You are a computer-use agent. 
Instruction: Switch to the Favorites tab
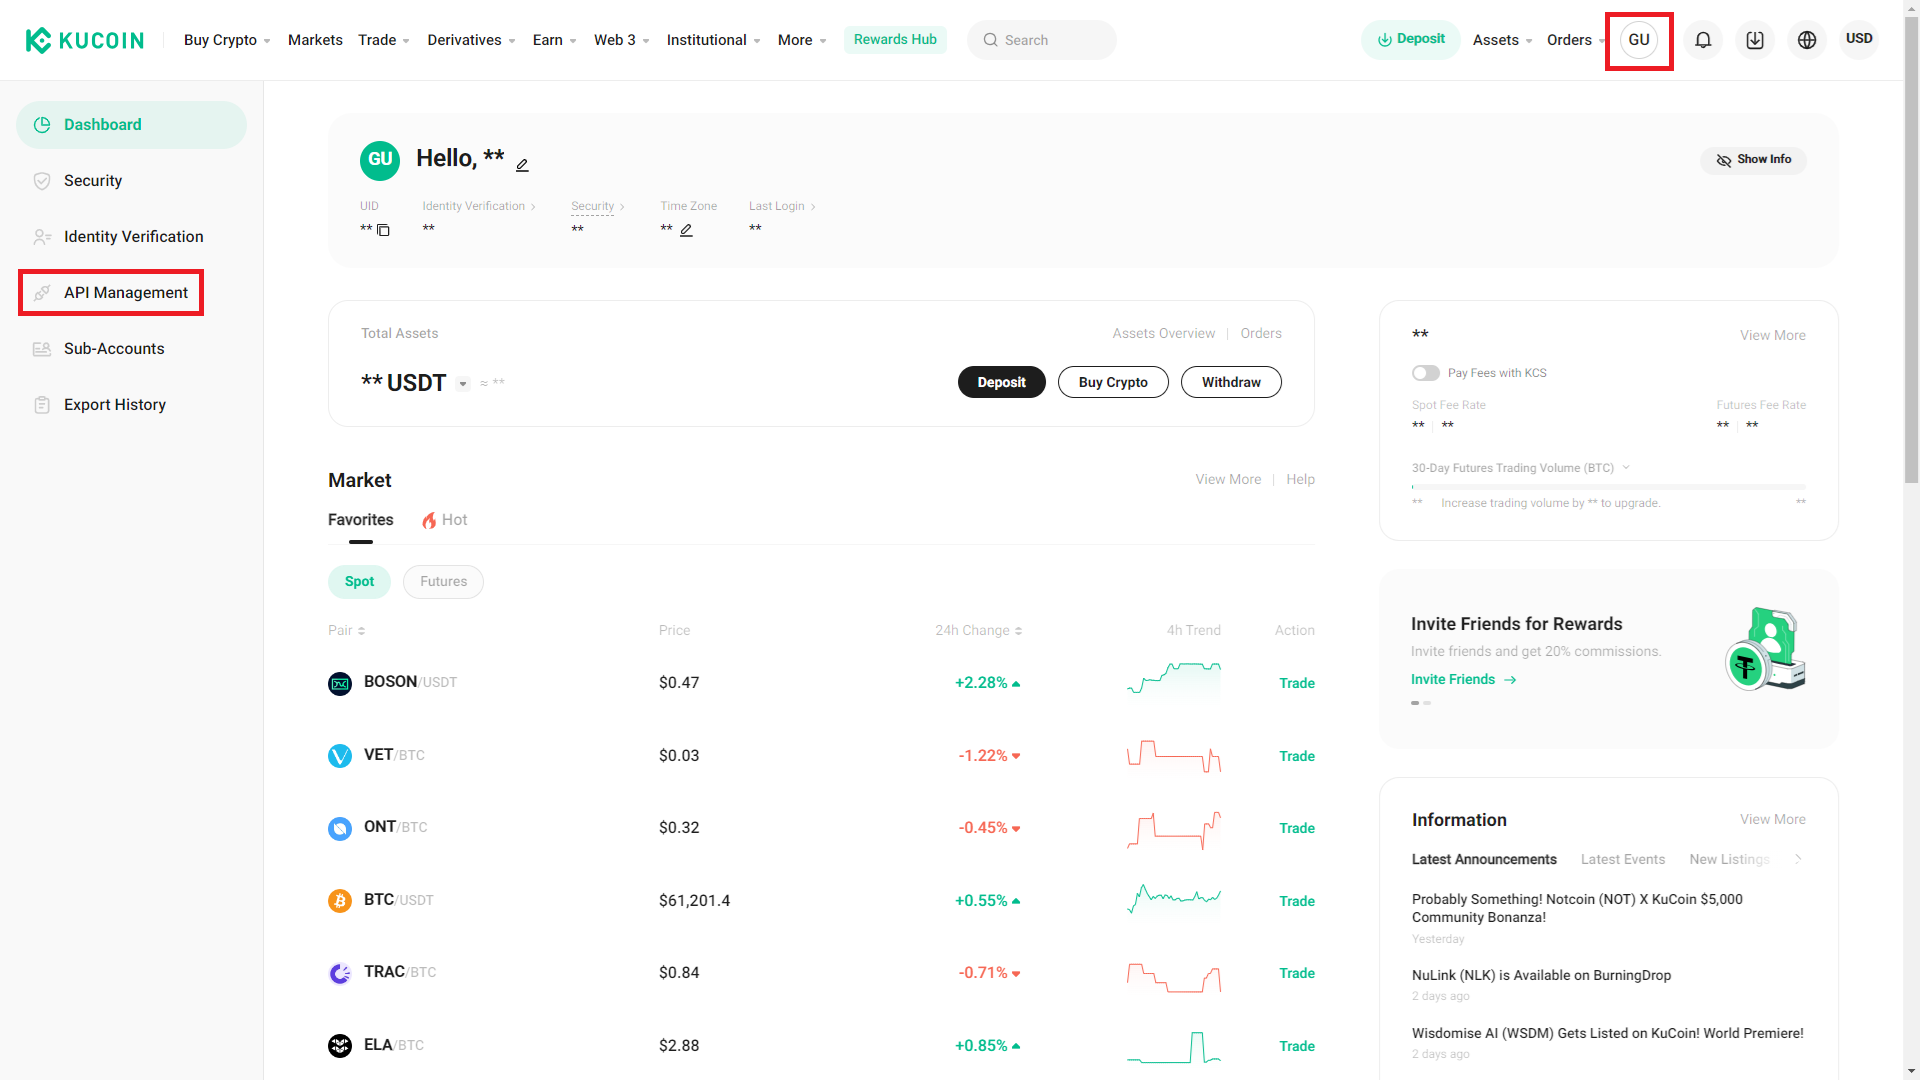point(360,520)
